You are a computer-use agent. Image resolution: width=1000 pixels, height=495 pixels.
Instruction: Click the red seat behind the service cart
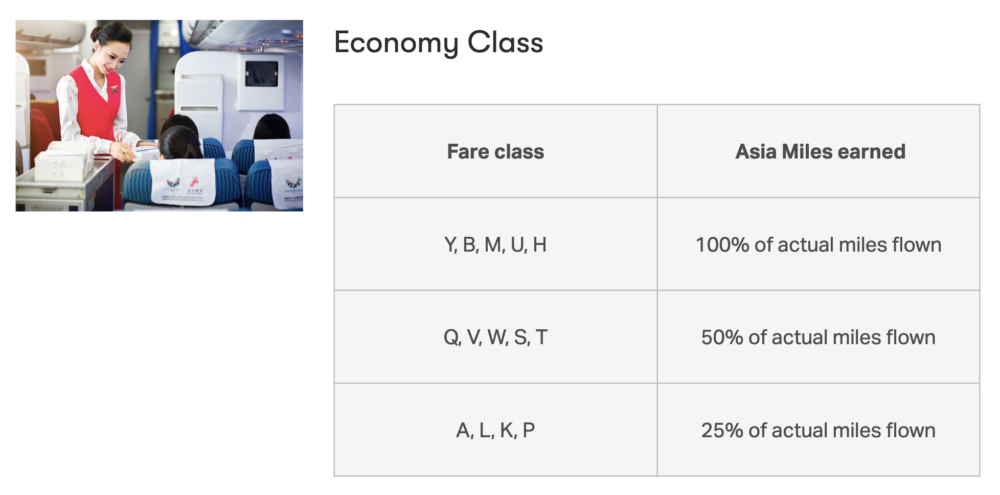41,130
